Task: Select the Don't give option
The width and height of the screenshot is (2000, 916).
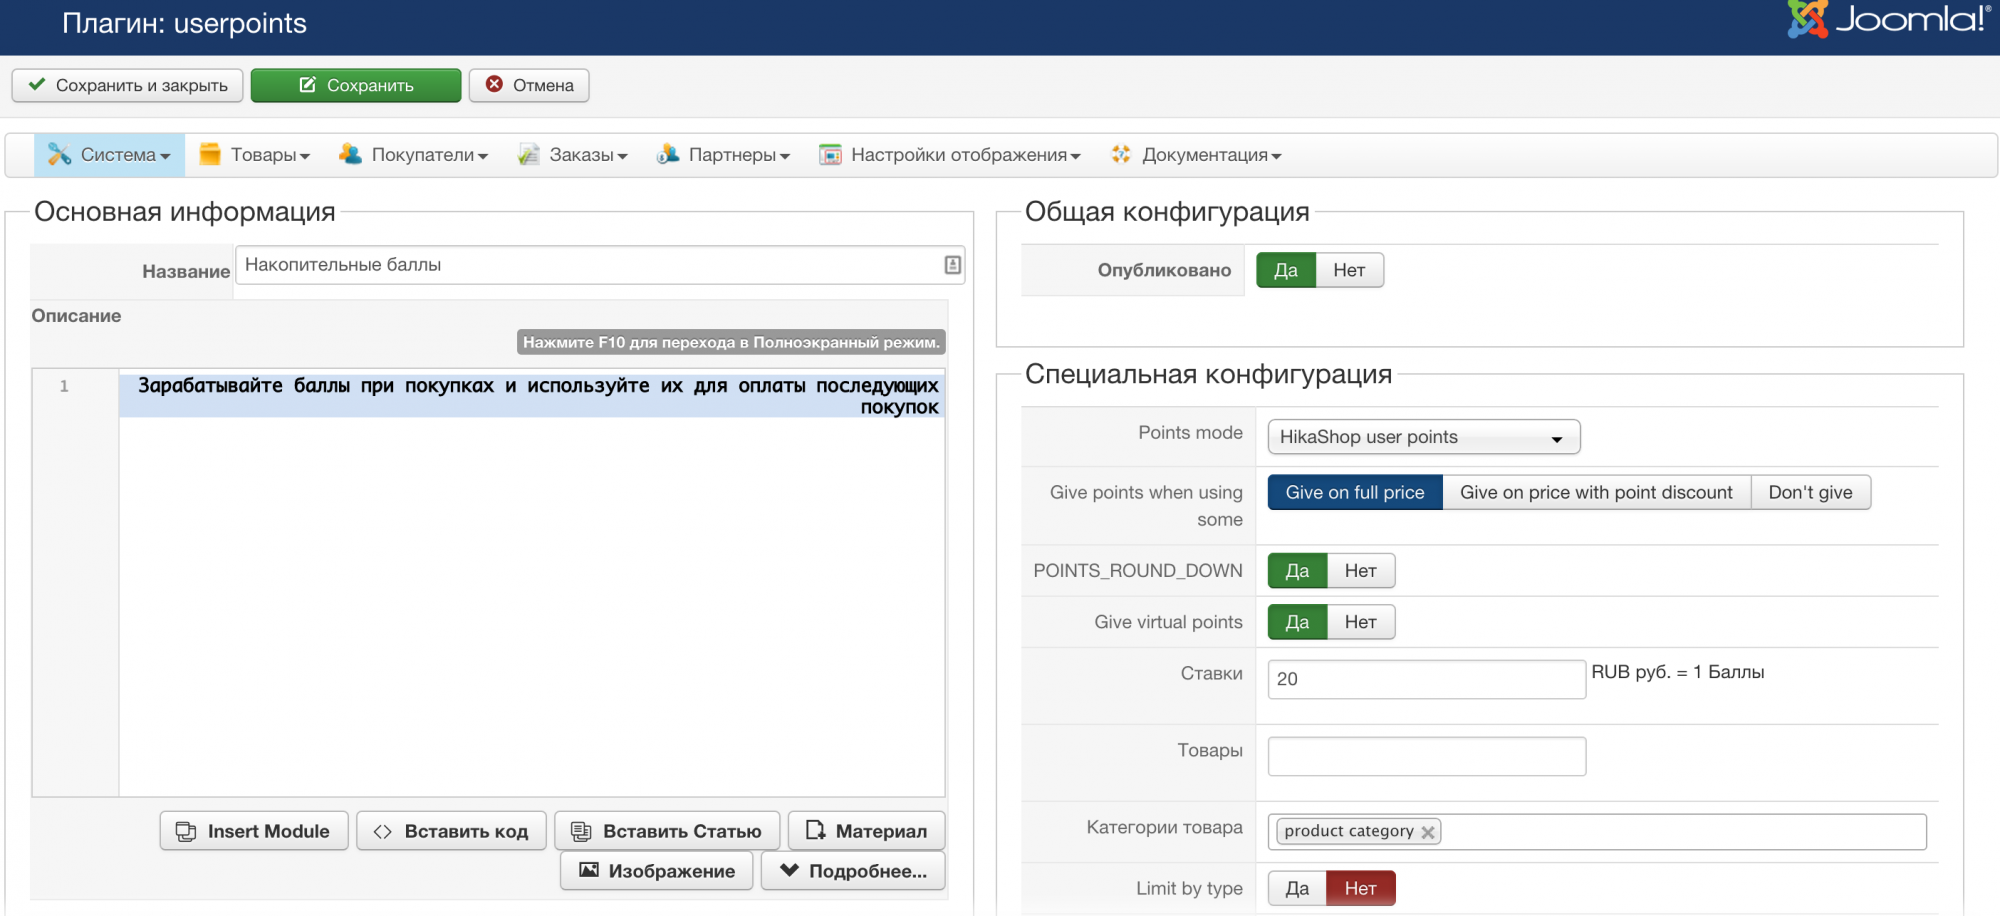Action: [1810, 492]
